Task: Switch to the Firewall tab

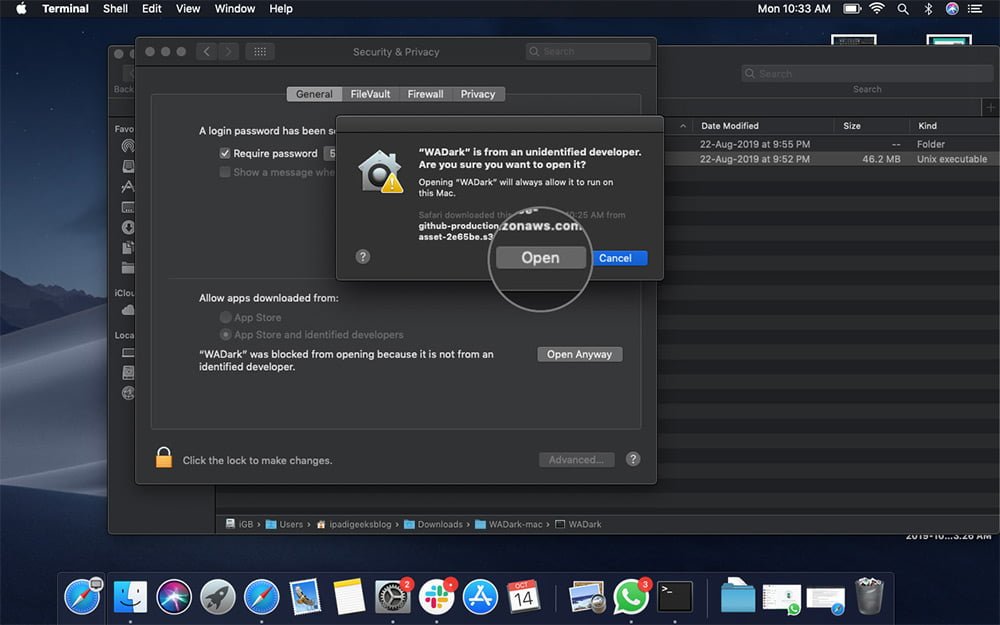Action: click(x=425, y=94)
